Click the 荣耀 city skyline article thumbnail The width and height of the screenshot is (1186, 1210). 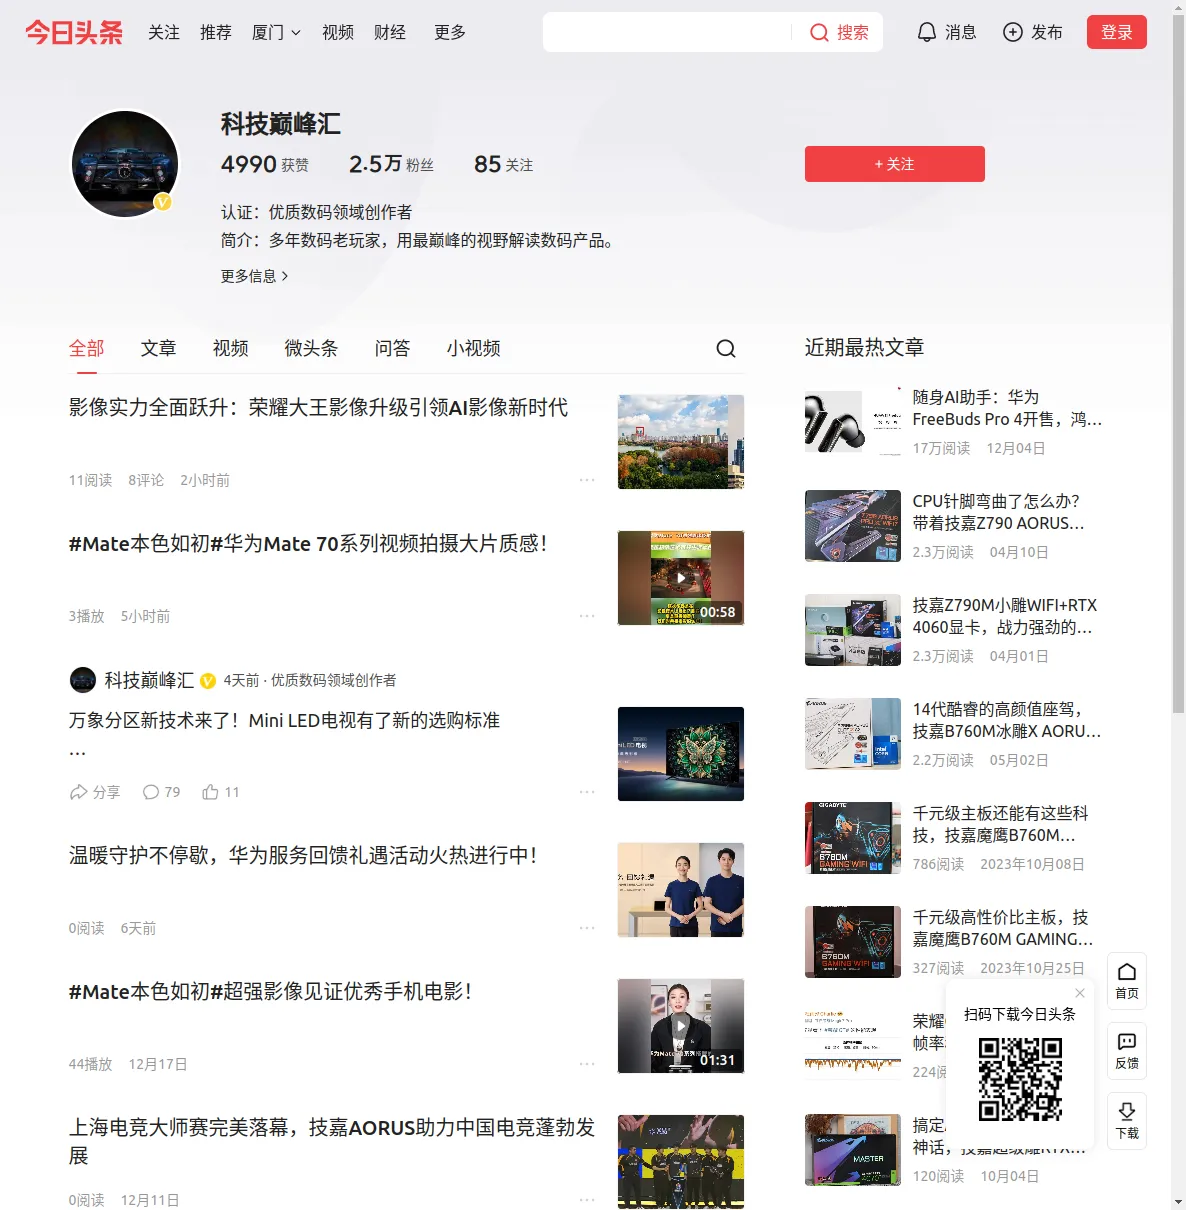pyautogui.click(x=681, y=442)
